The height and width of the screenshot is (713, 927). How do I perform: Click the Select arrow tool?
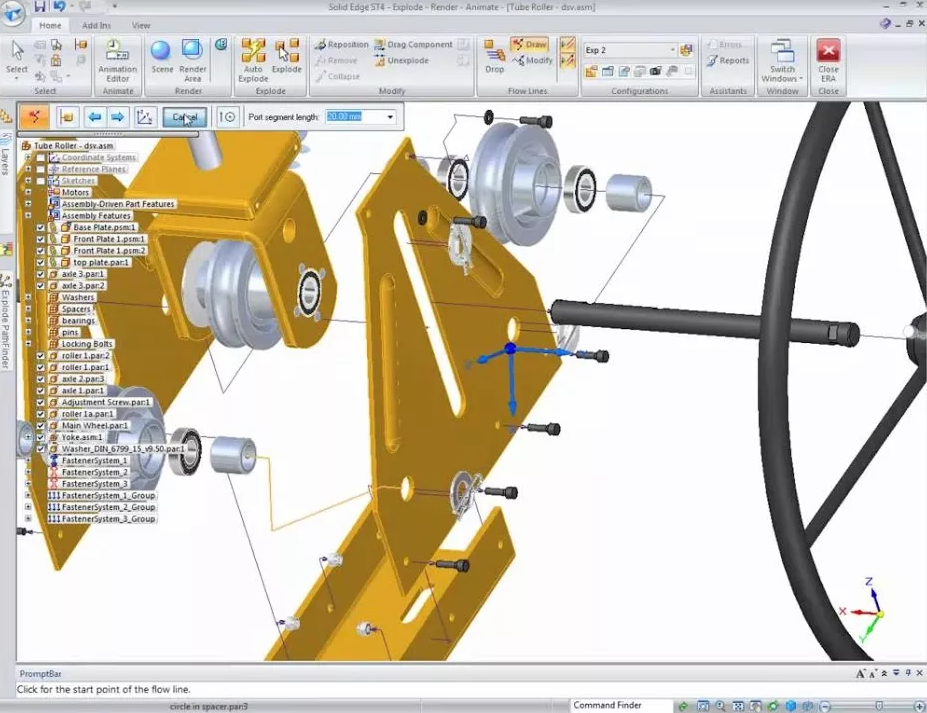[x=17, y=57]
